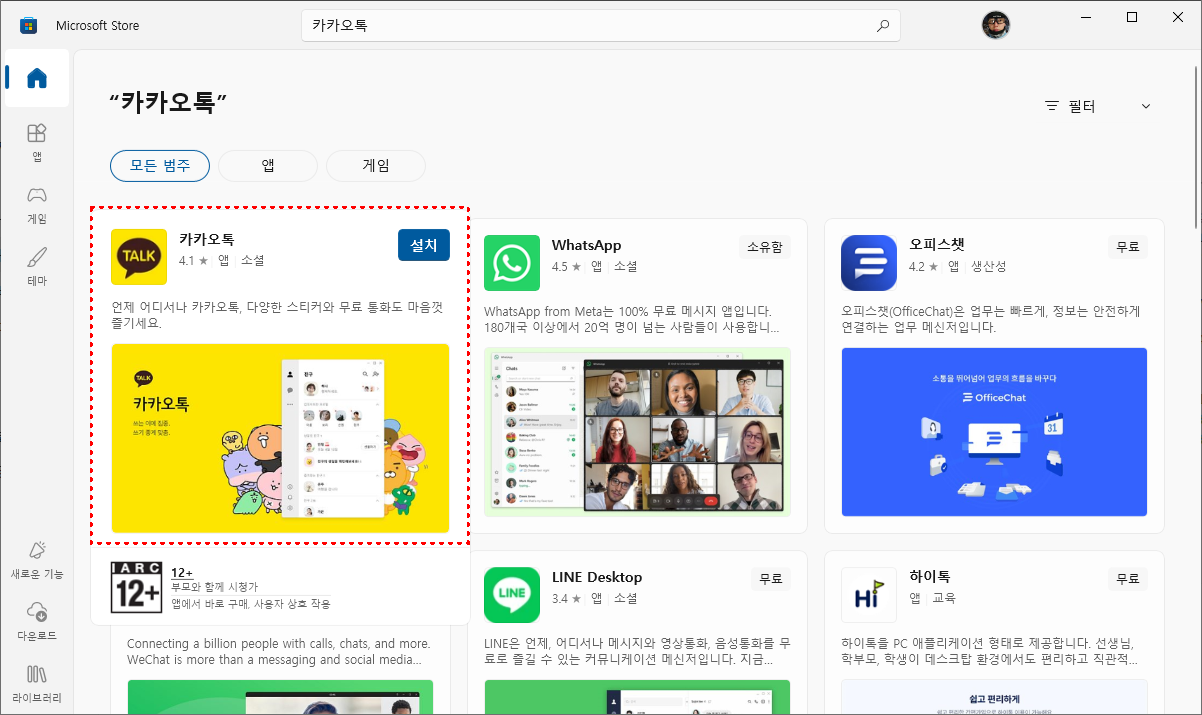Select the 게임 filter tab
This screenshot has width=1202, height=715.
click(x=376, y=166)
